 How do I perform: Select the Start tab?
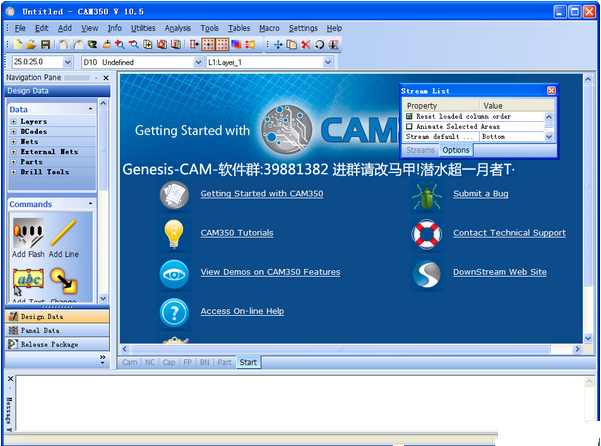248,362
